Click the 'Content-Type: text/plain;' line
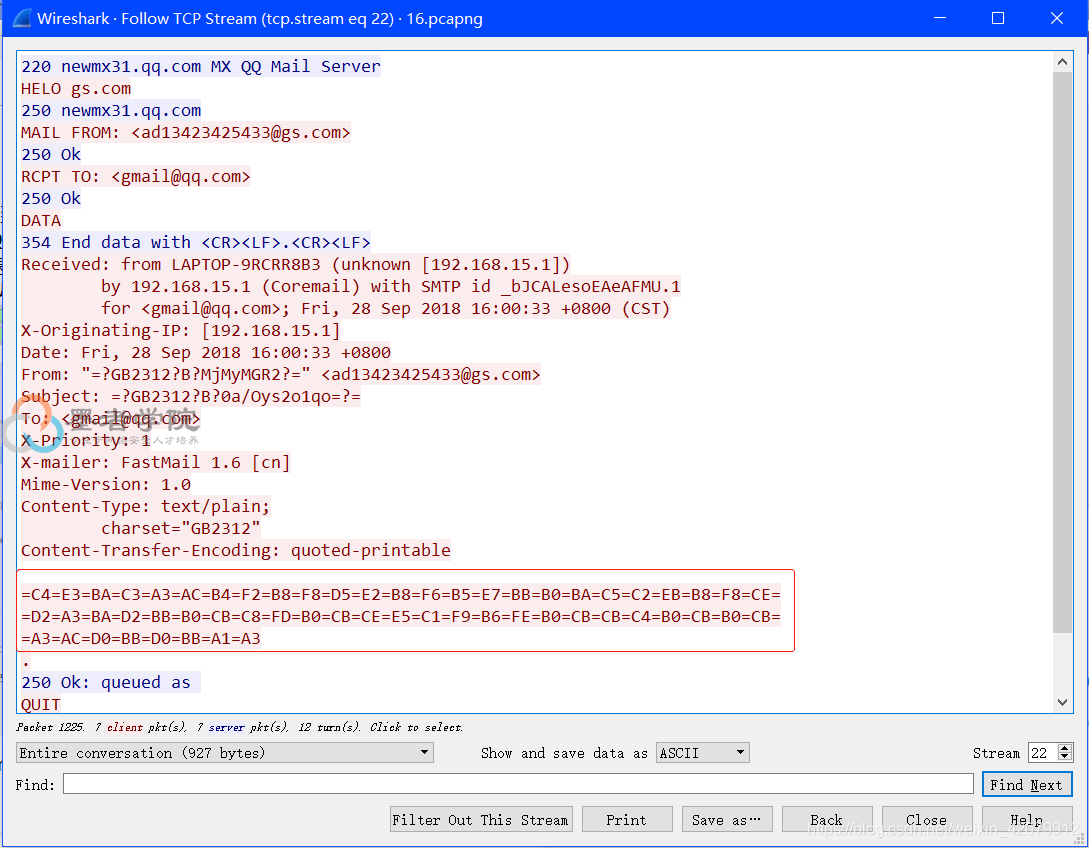The height and width of the screenshot is (848, 1089). 146,506
